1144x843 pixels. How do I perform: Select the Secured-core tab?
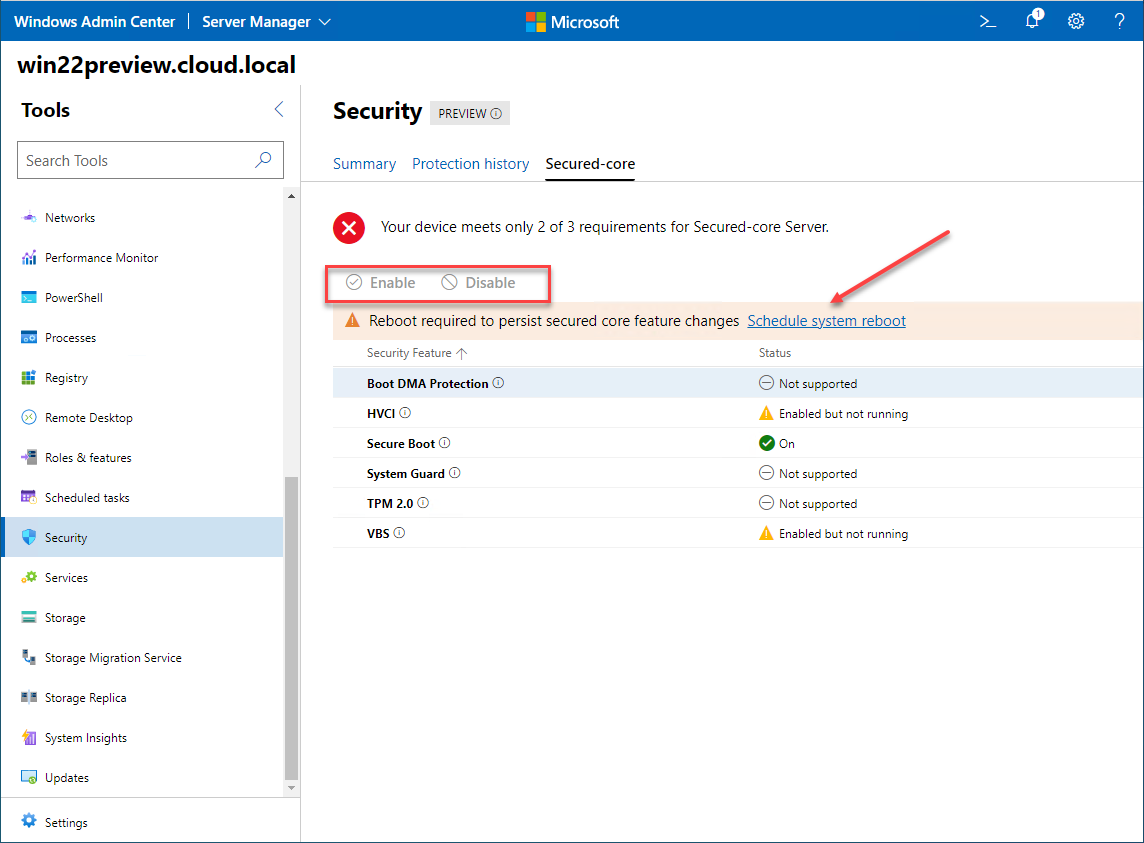pyautogui.click(x=590, y=164)
